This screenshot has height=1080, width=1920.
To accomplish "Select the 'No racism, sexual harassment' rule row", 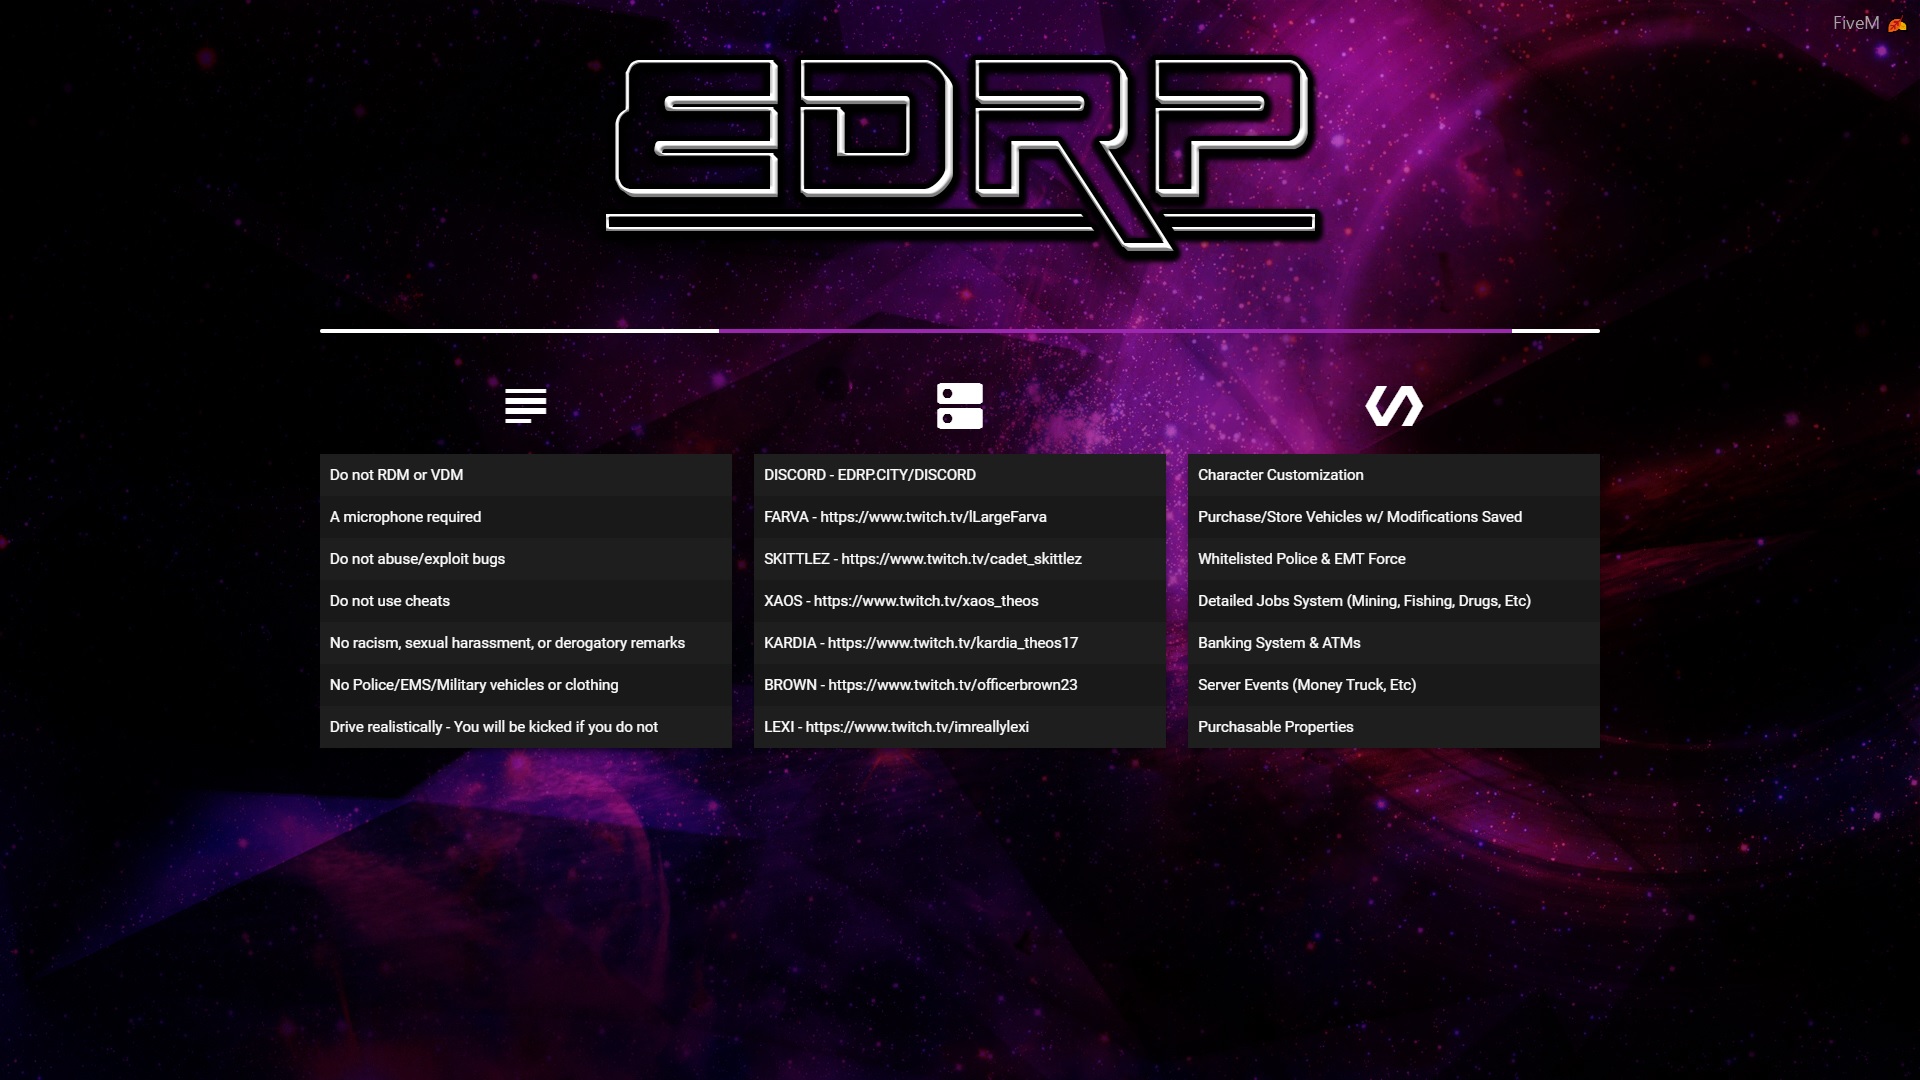I will point(526,643).
